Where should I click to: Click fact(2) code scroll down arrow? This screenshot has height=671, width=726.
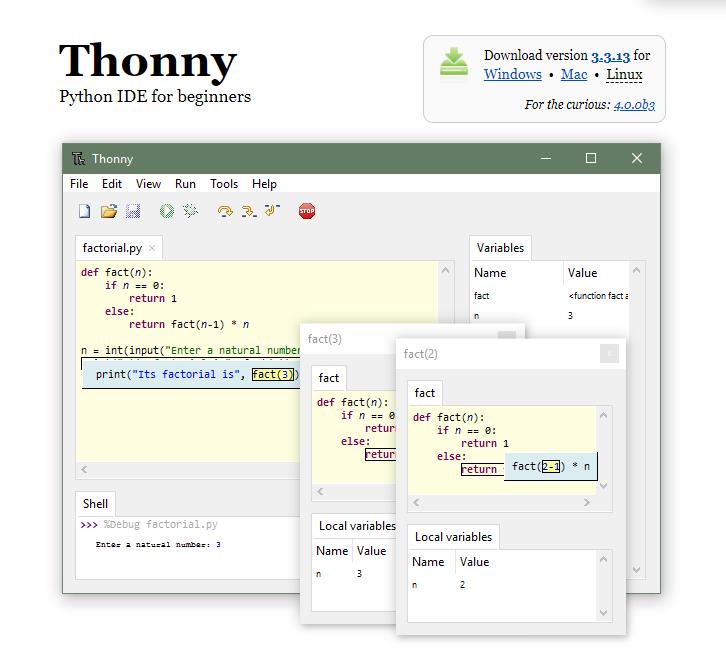pyautogui.click(x=603, y=485)
